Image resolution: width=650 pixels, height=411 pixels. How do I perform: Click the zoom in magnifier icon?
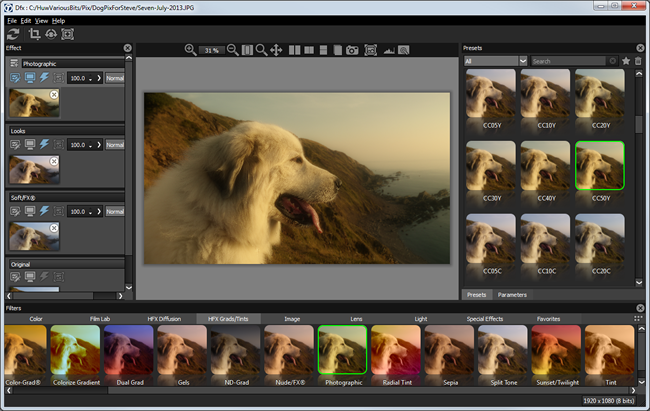pos(190,50)
